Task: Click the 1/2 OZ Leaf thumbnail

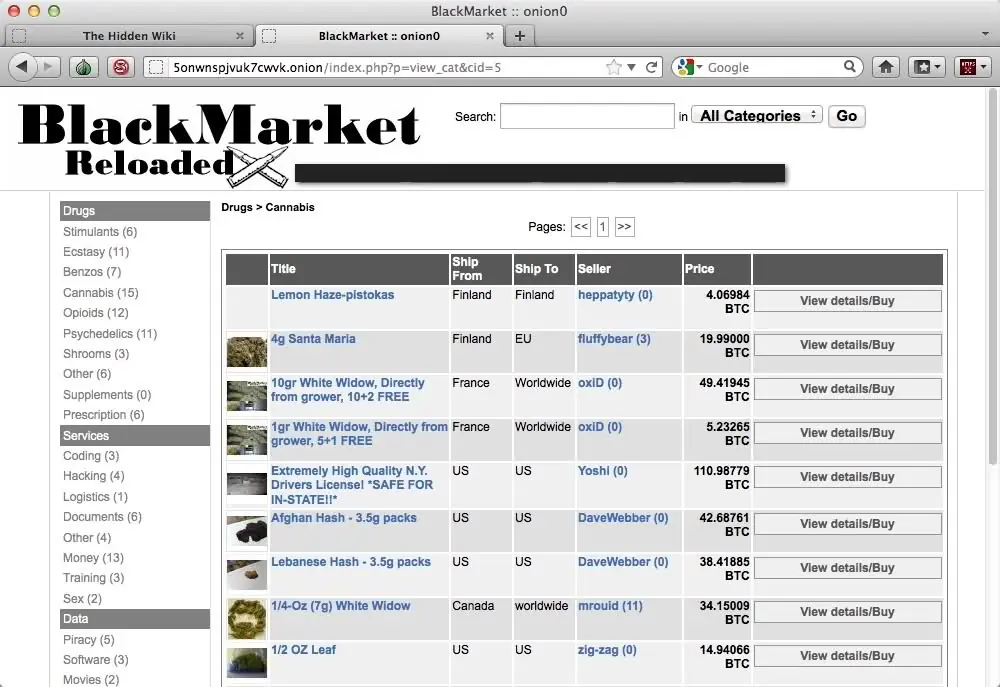Action: pyautogui.click(x=247, y=663)
